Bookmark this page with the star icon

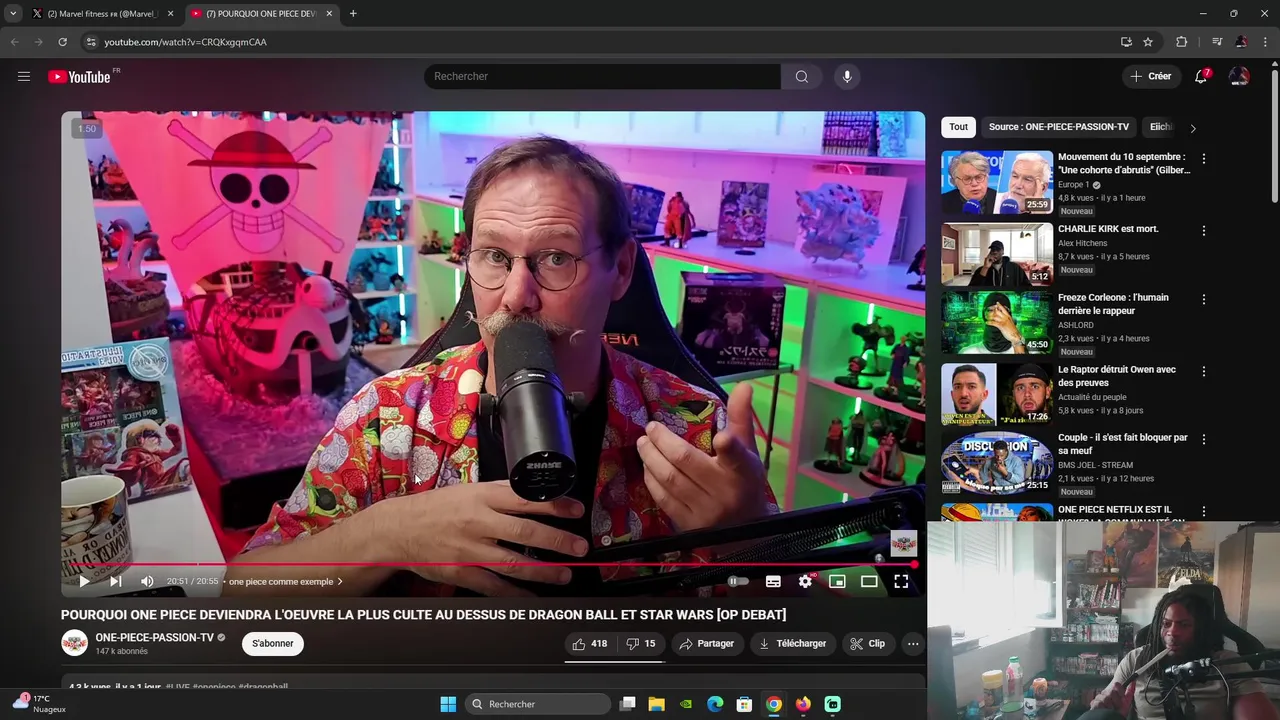pyautogui.click(x=1148, y=42)
